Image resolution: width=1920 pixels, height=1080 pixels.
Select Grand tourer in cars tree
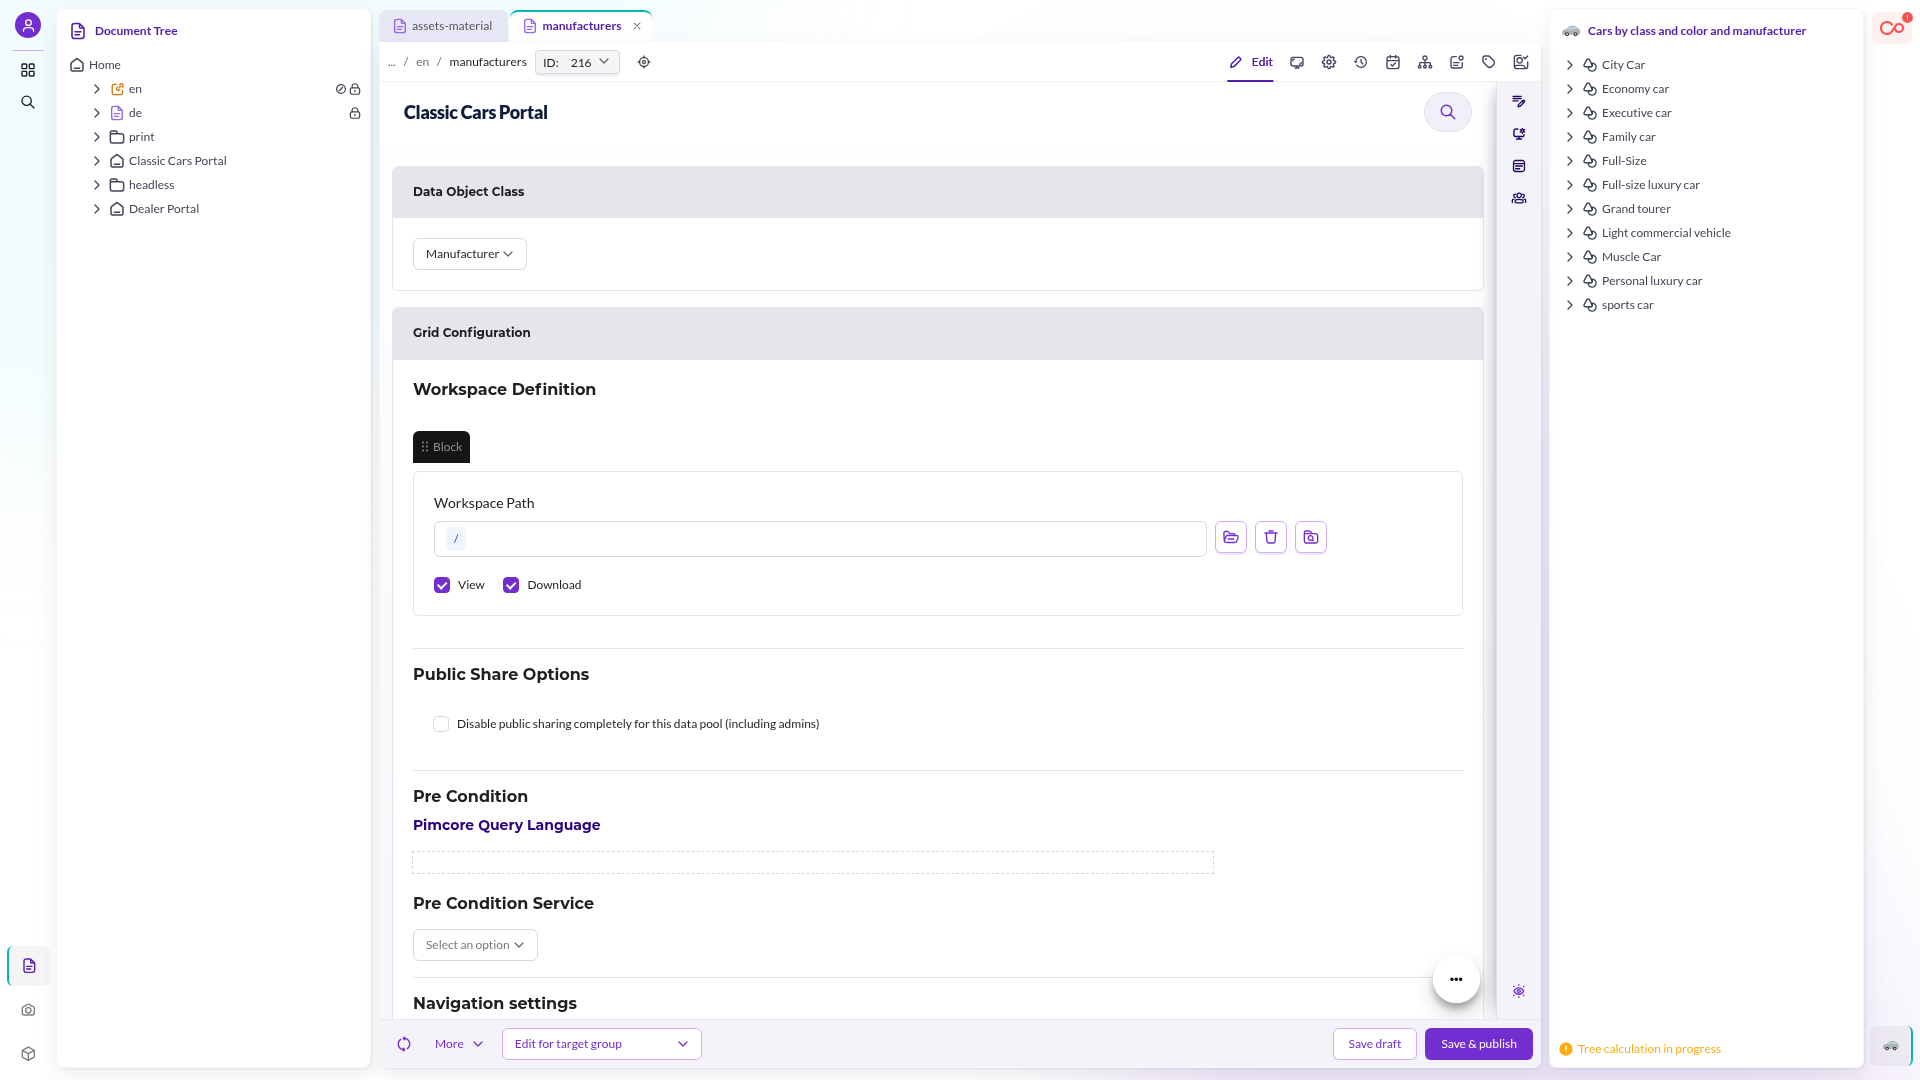click(x=1636, y=209)
